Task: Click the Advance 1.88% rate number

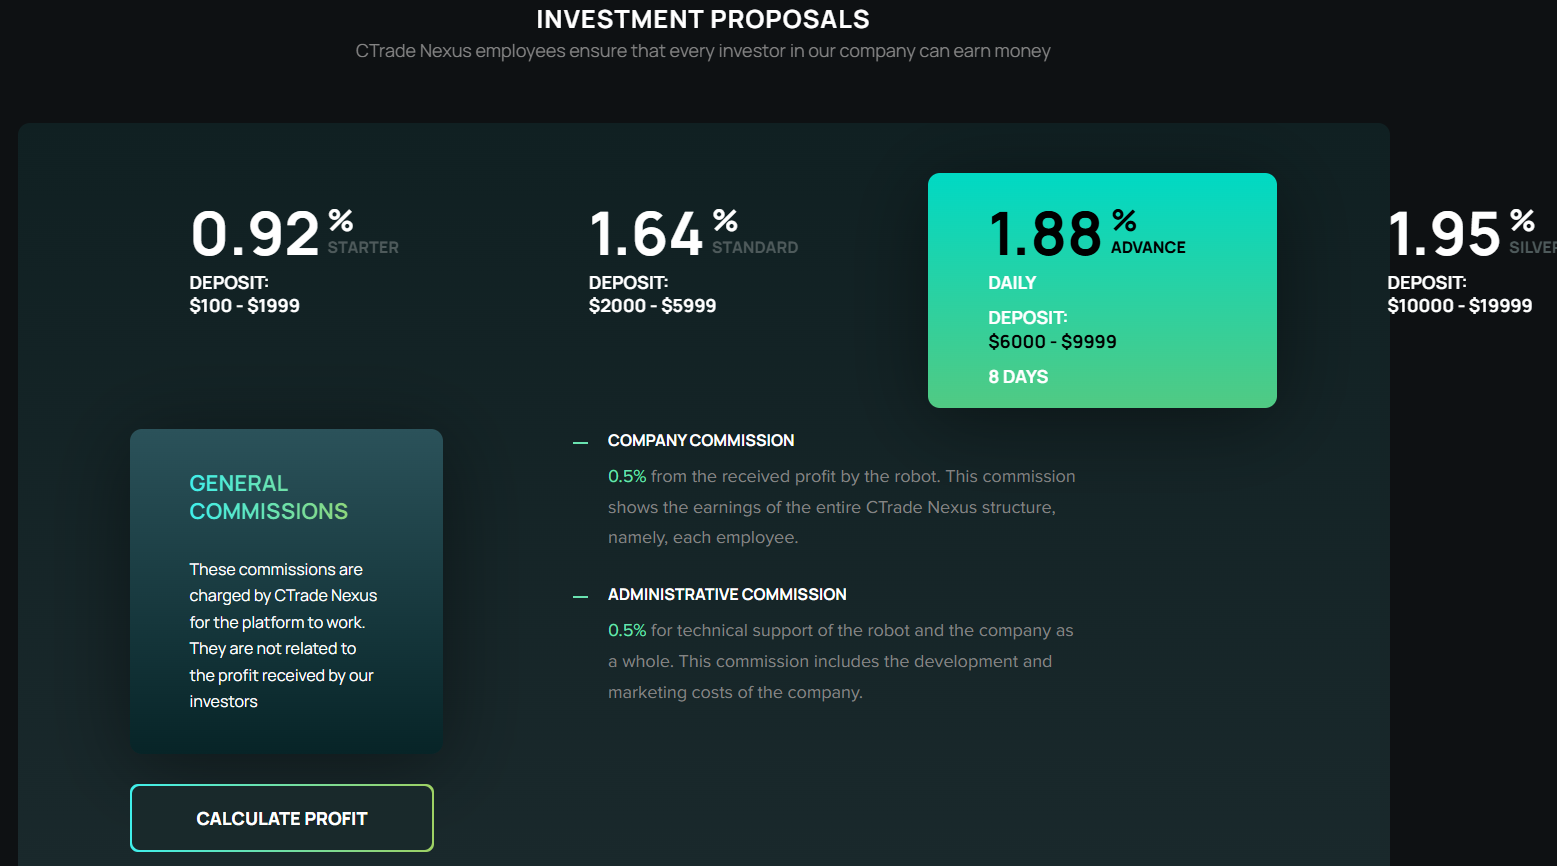Action: (1045, 234)
